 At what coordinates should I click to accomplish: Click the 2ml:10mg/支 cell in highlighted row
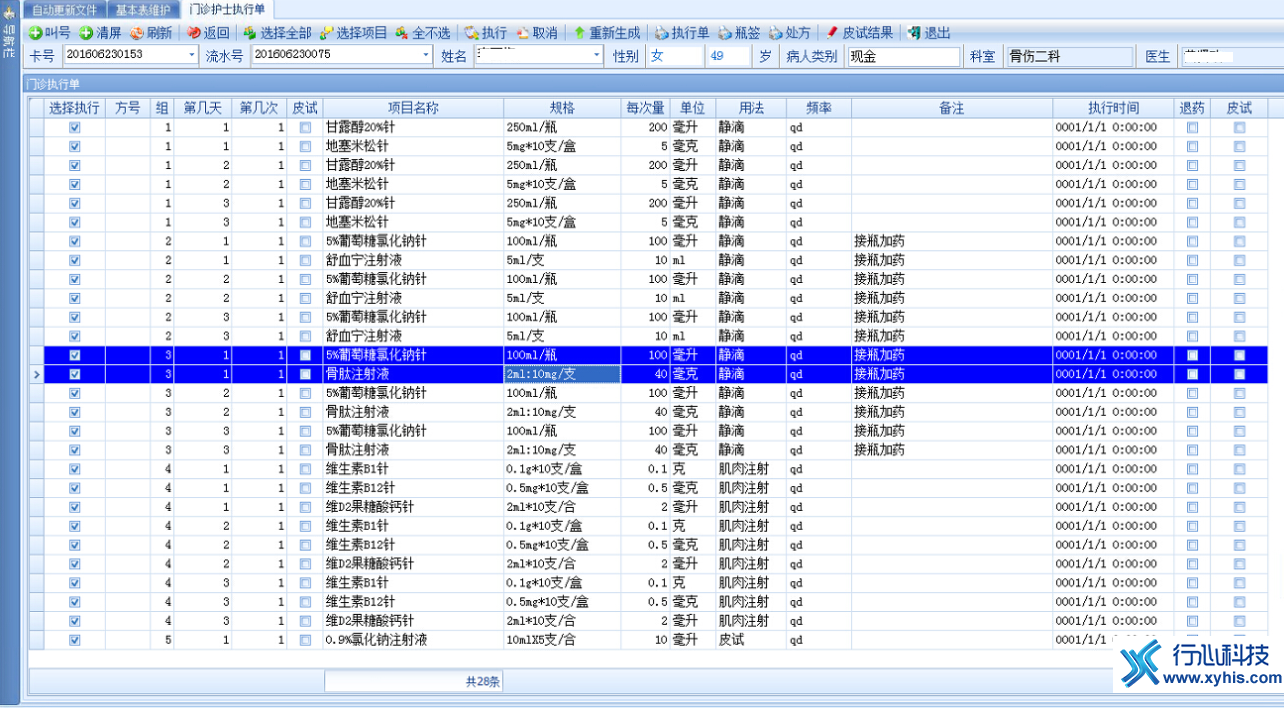coord(562,374)
